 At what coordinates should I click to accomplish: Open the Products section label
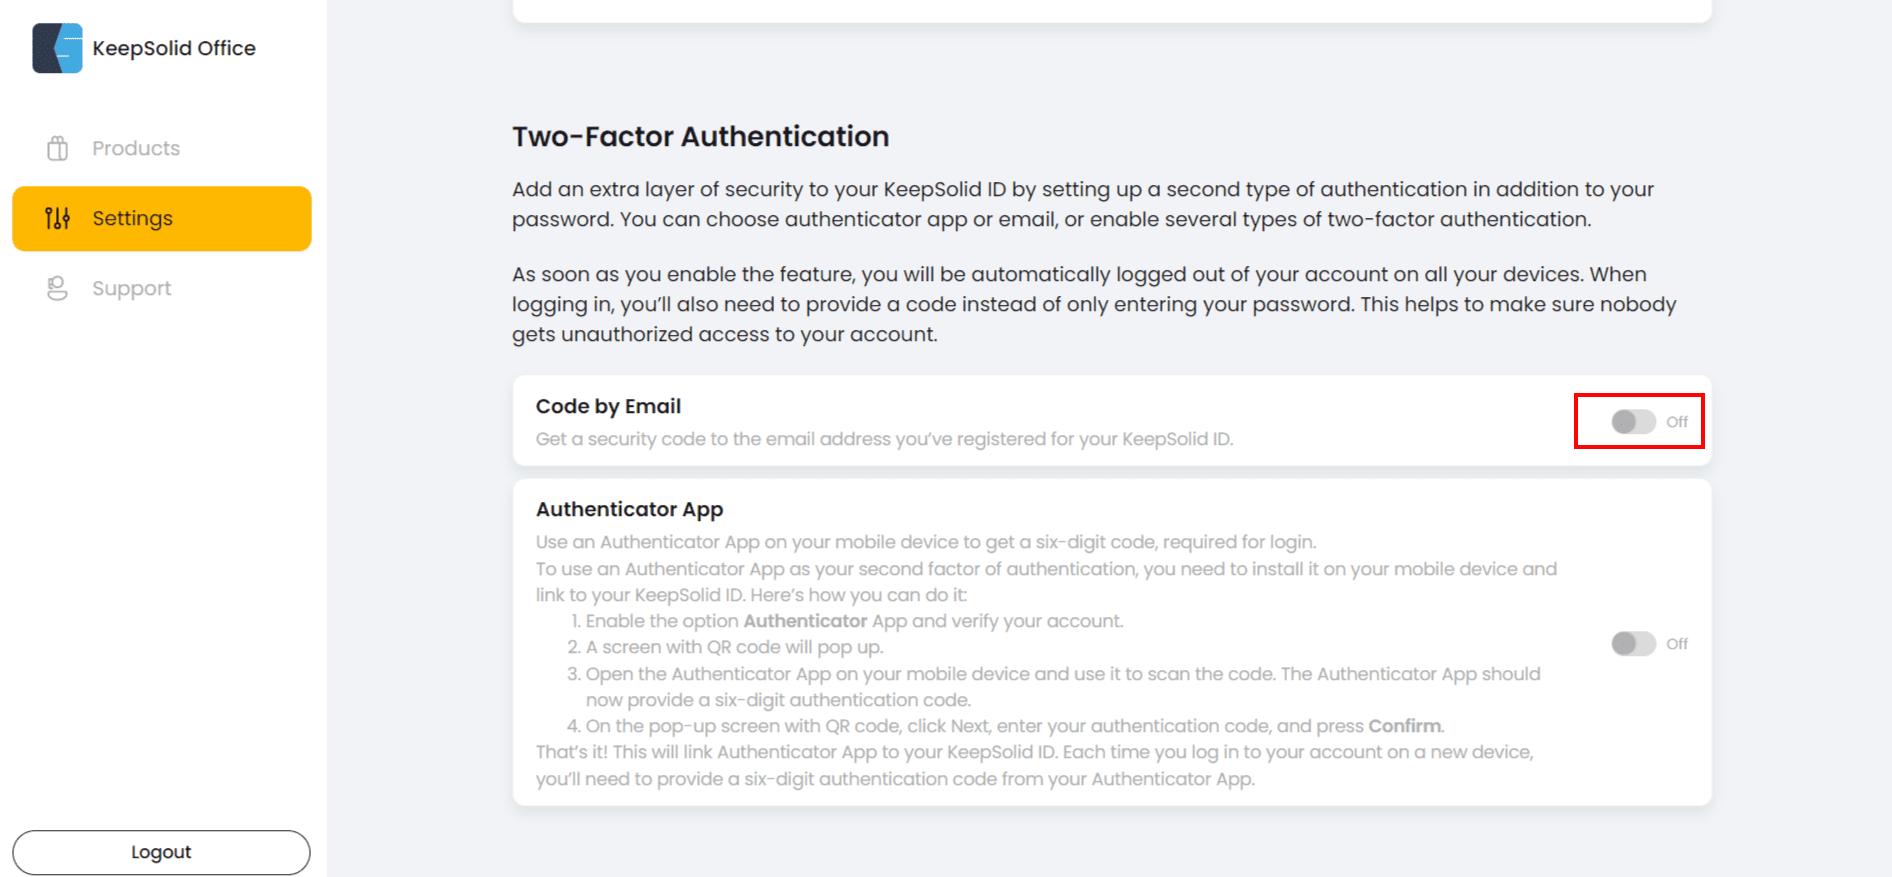136,148
